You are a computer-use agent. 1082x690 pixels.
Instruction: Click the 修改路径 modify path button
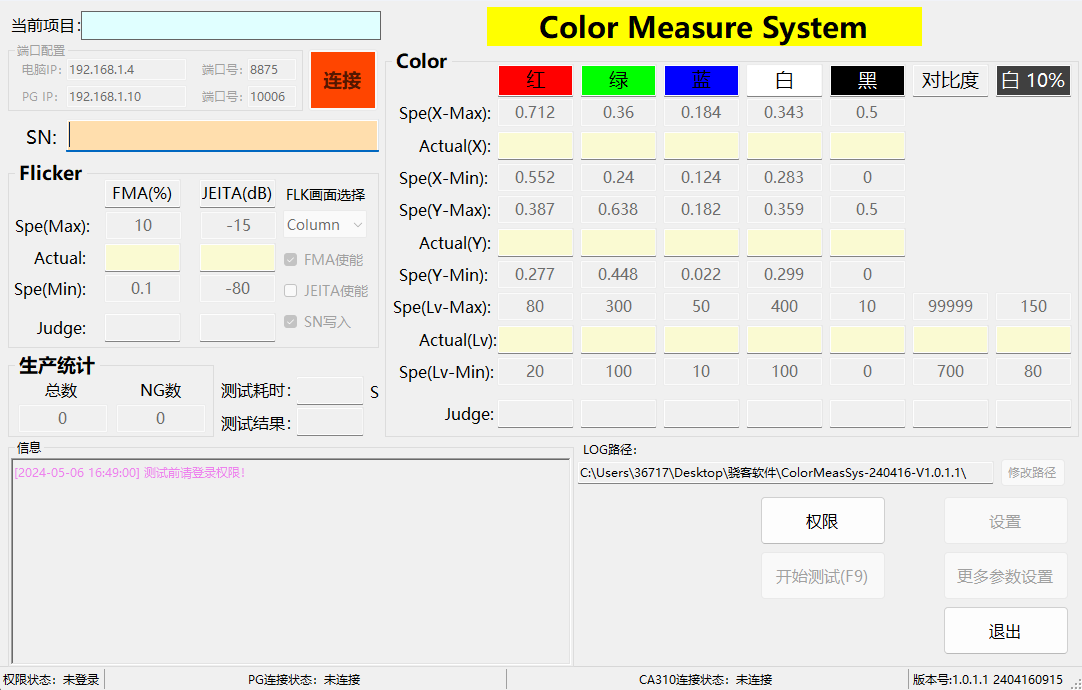pos(1031,472)
